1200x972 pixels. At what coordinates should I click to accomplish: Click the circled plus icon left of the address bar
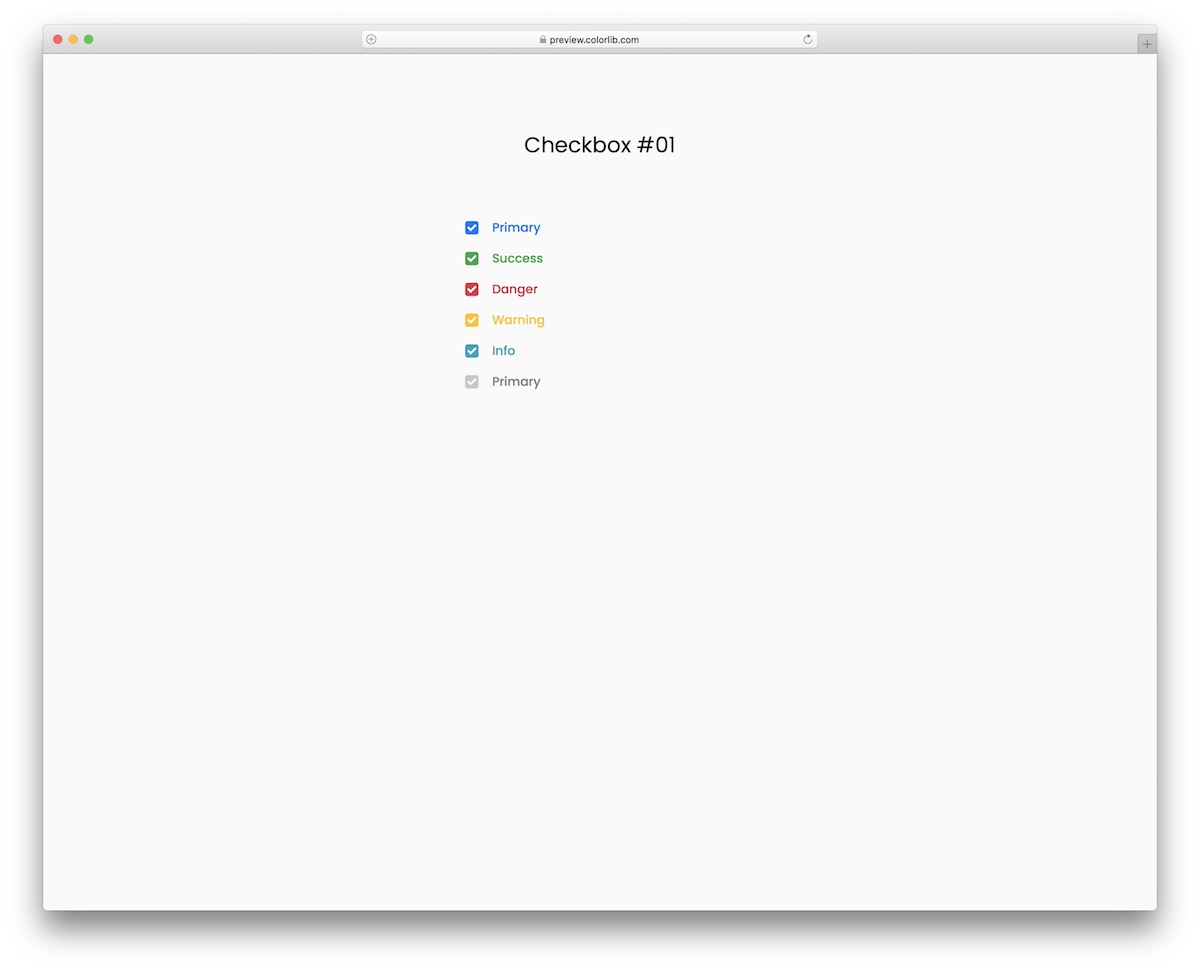click(x=370, y=39)
